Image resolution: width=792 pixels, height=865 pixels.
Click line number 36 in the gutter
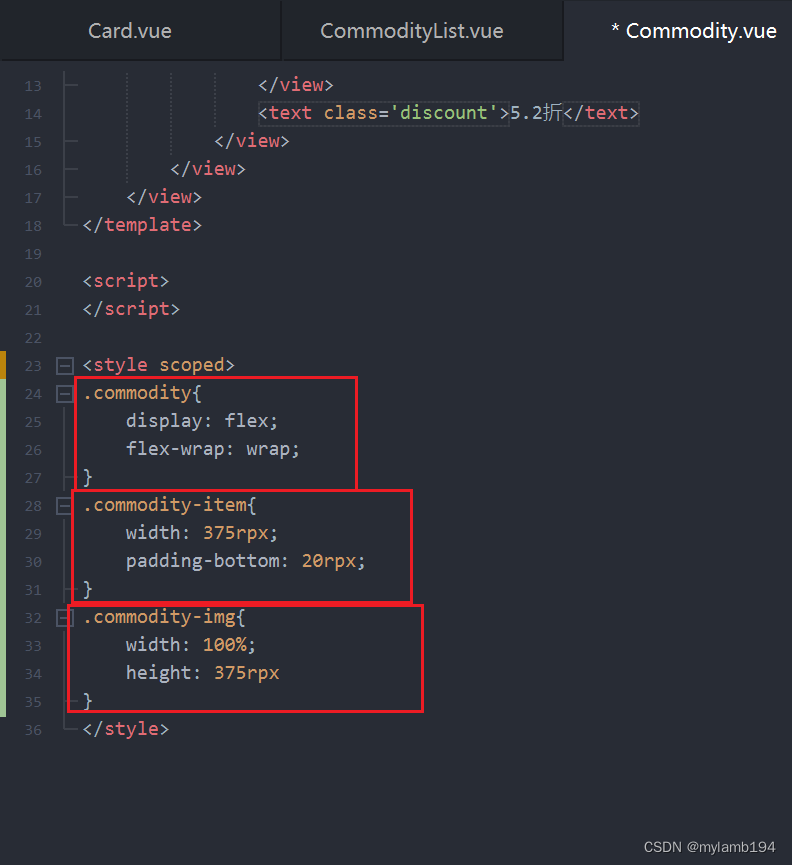tap(33, 730)
